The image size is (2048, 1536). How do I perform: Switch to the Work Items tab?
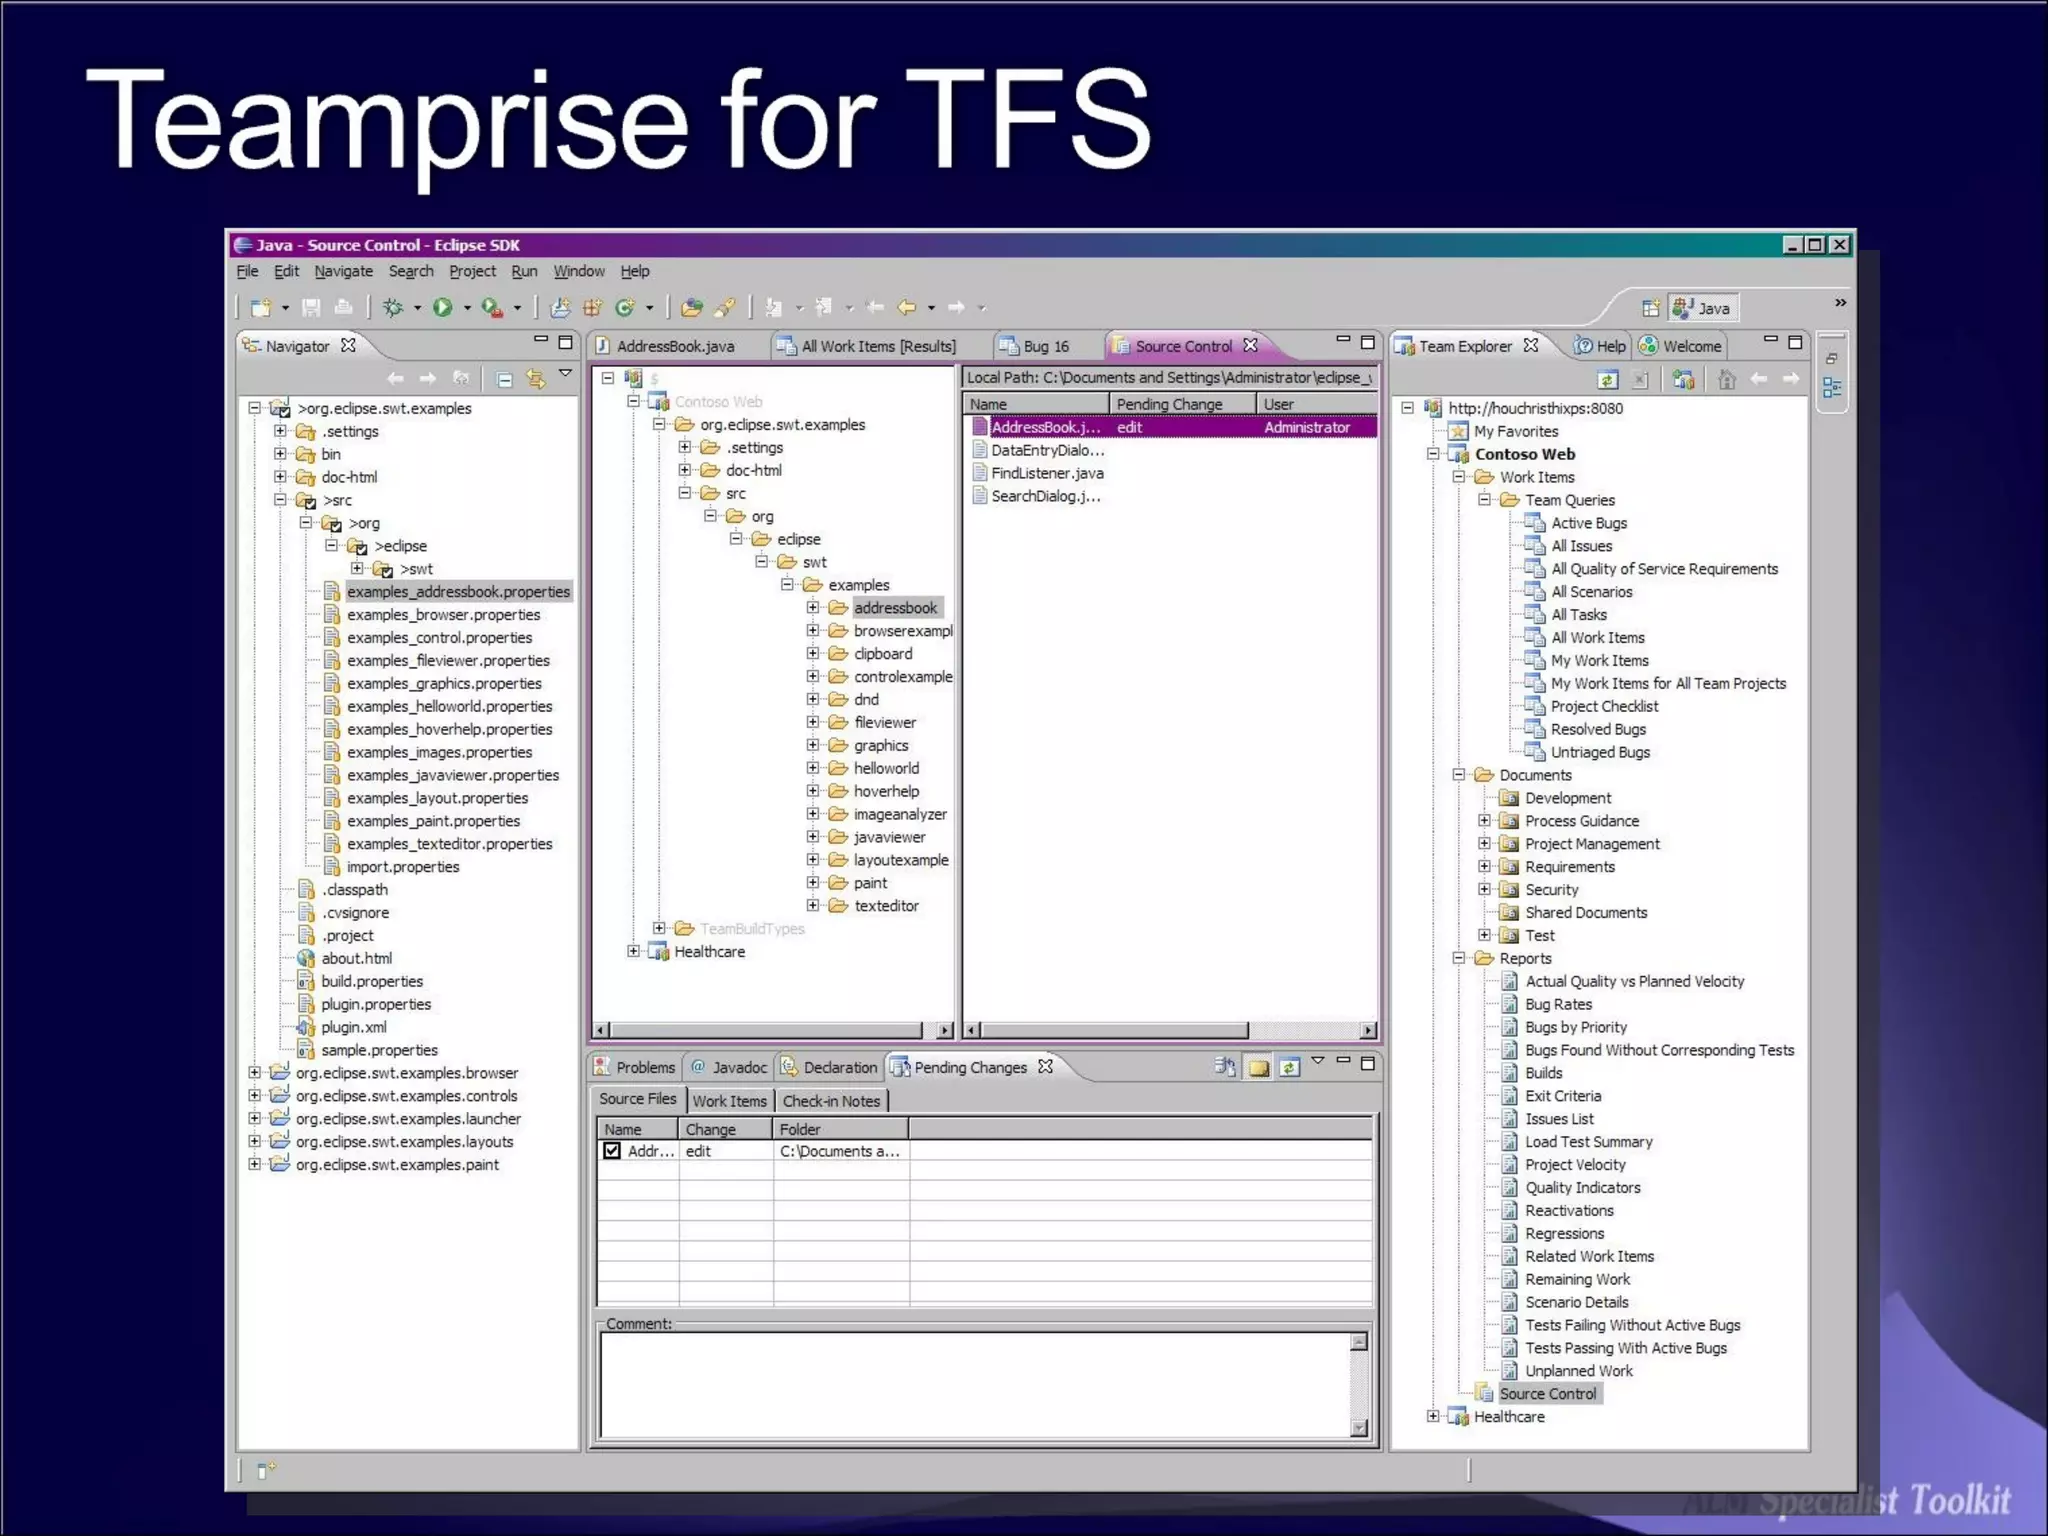729,1101
